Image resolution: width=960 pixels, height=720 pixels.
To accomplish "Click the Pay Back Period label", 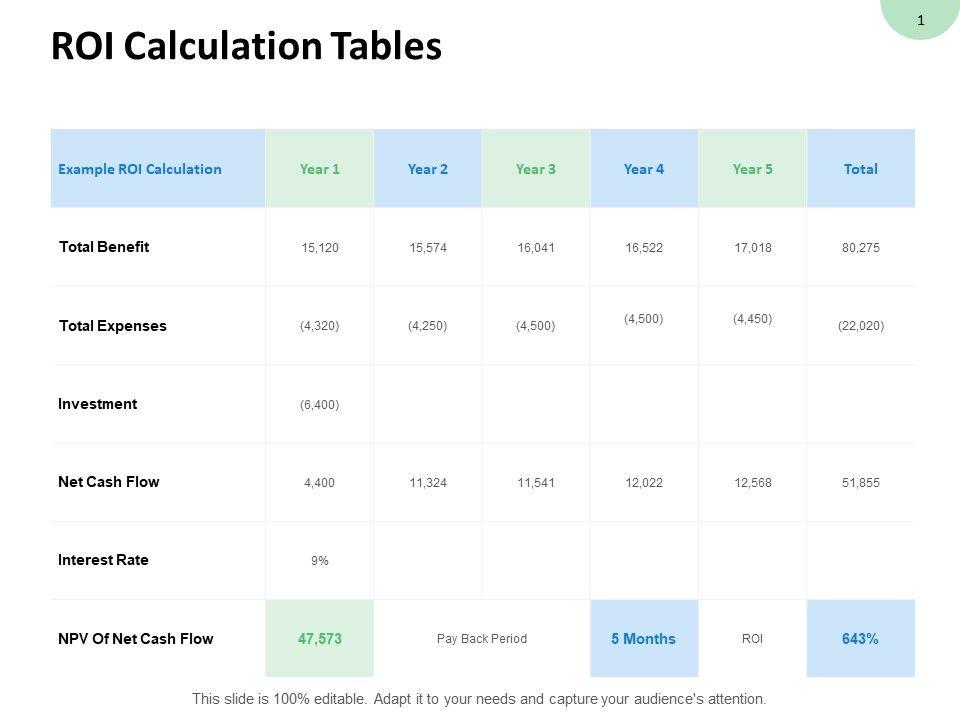I will point(482,639).
